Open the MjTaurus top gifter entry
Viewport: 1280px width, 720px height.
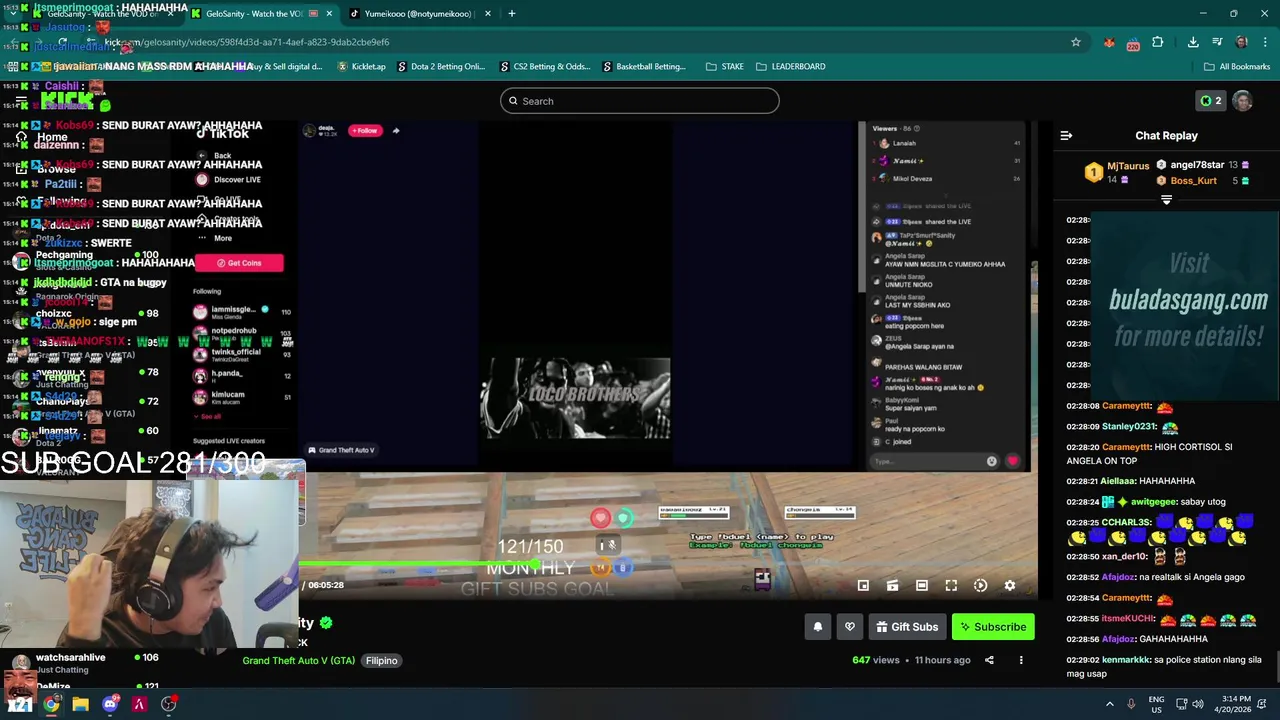pyautogui.click(x=1118, y=172)
